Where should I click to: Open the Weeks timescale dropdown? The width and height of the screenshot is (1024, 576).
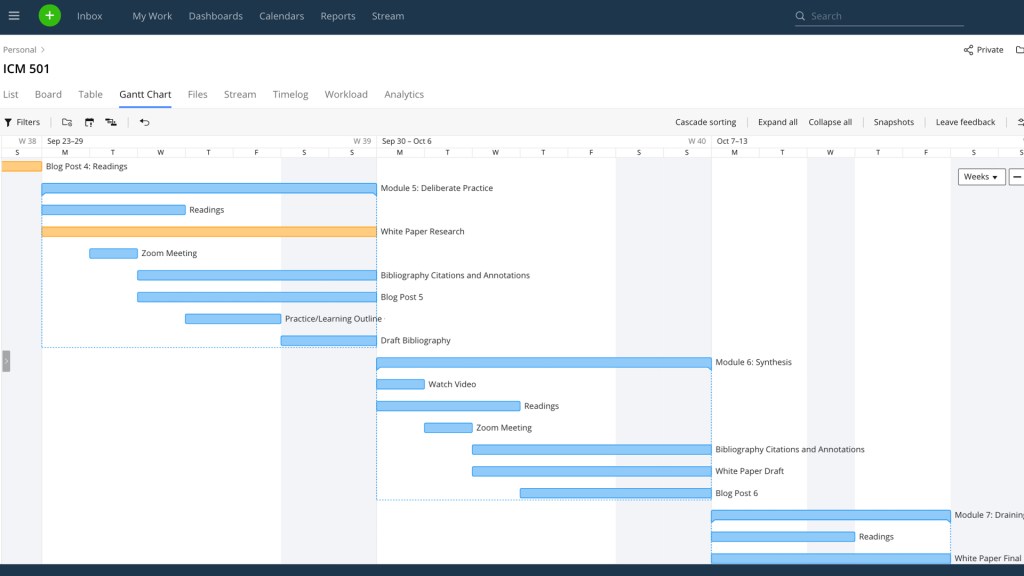[x=981, y=177]
